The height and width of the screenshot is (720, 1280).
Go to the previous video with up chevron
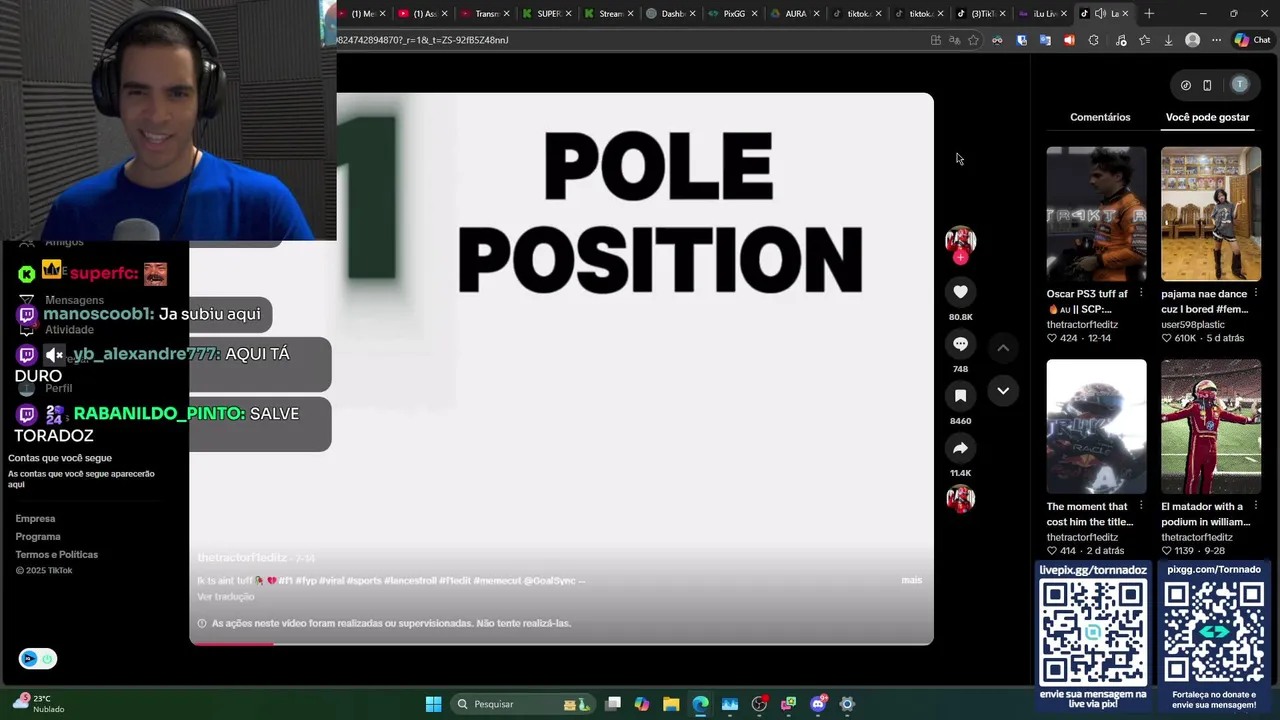(1003, 348)
